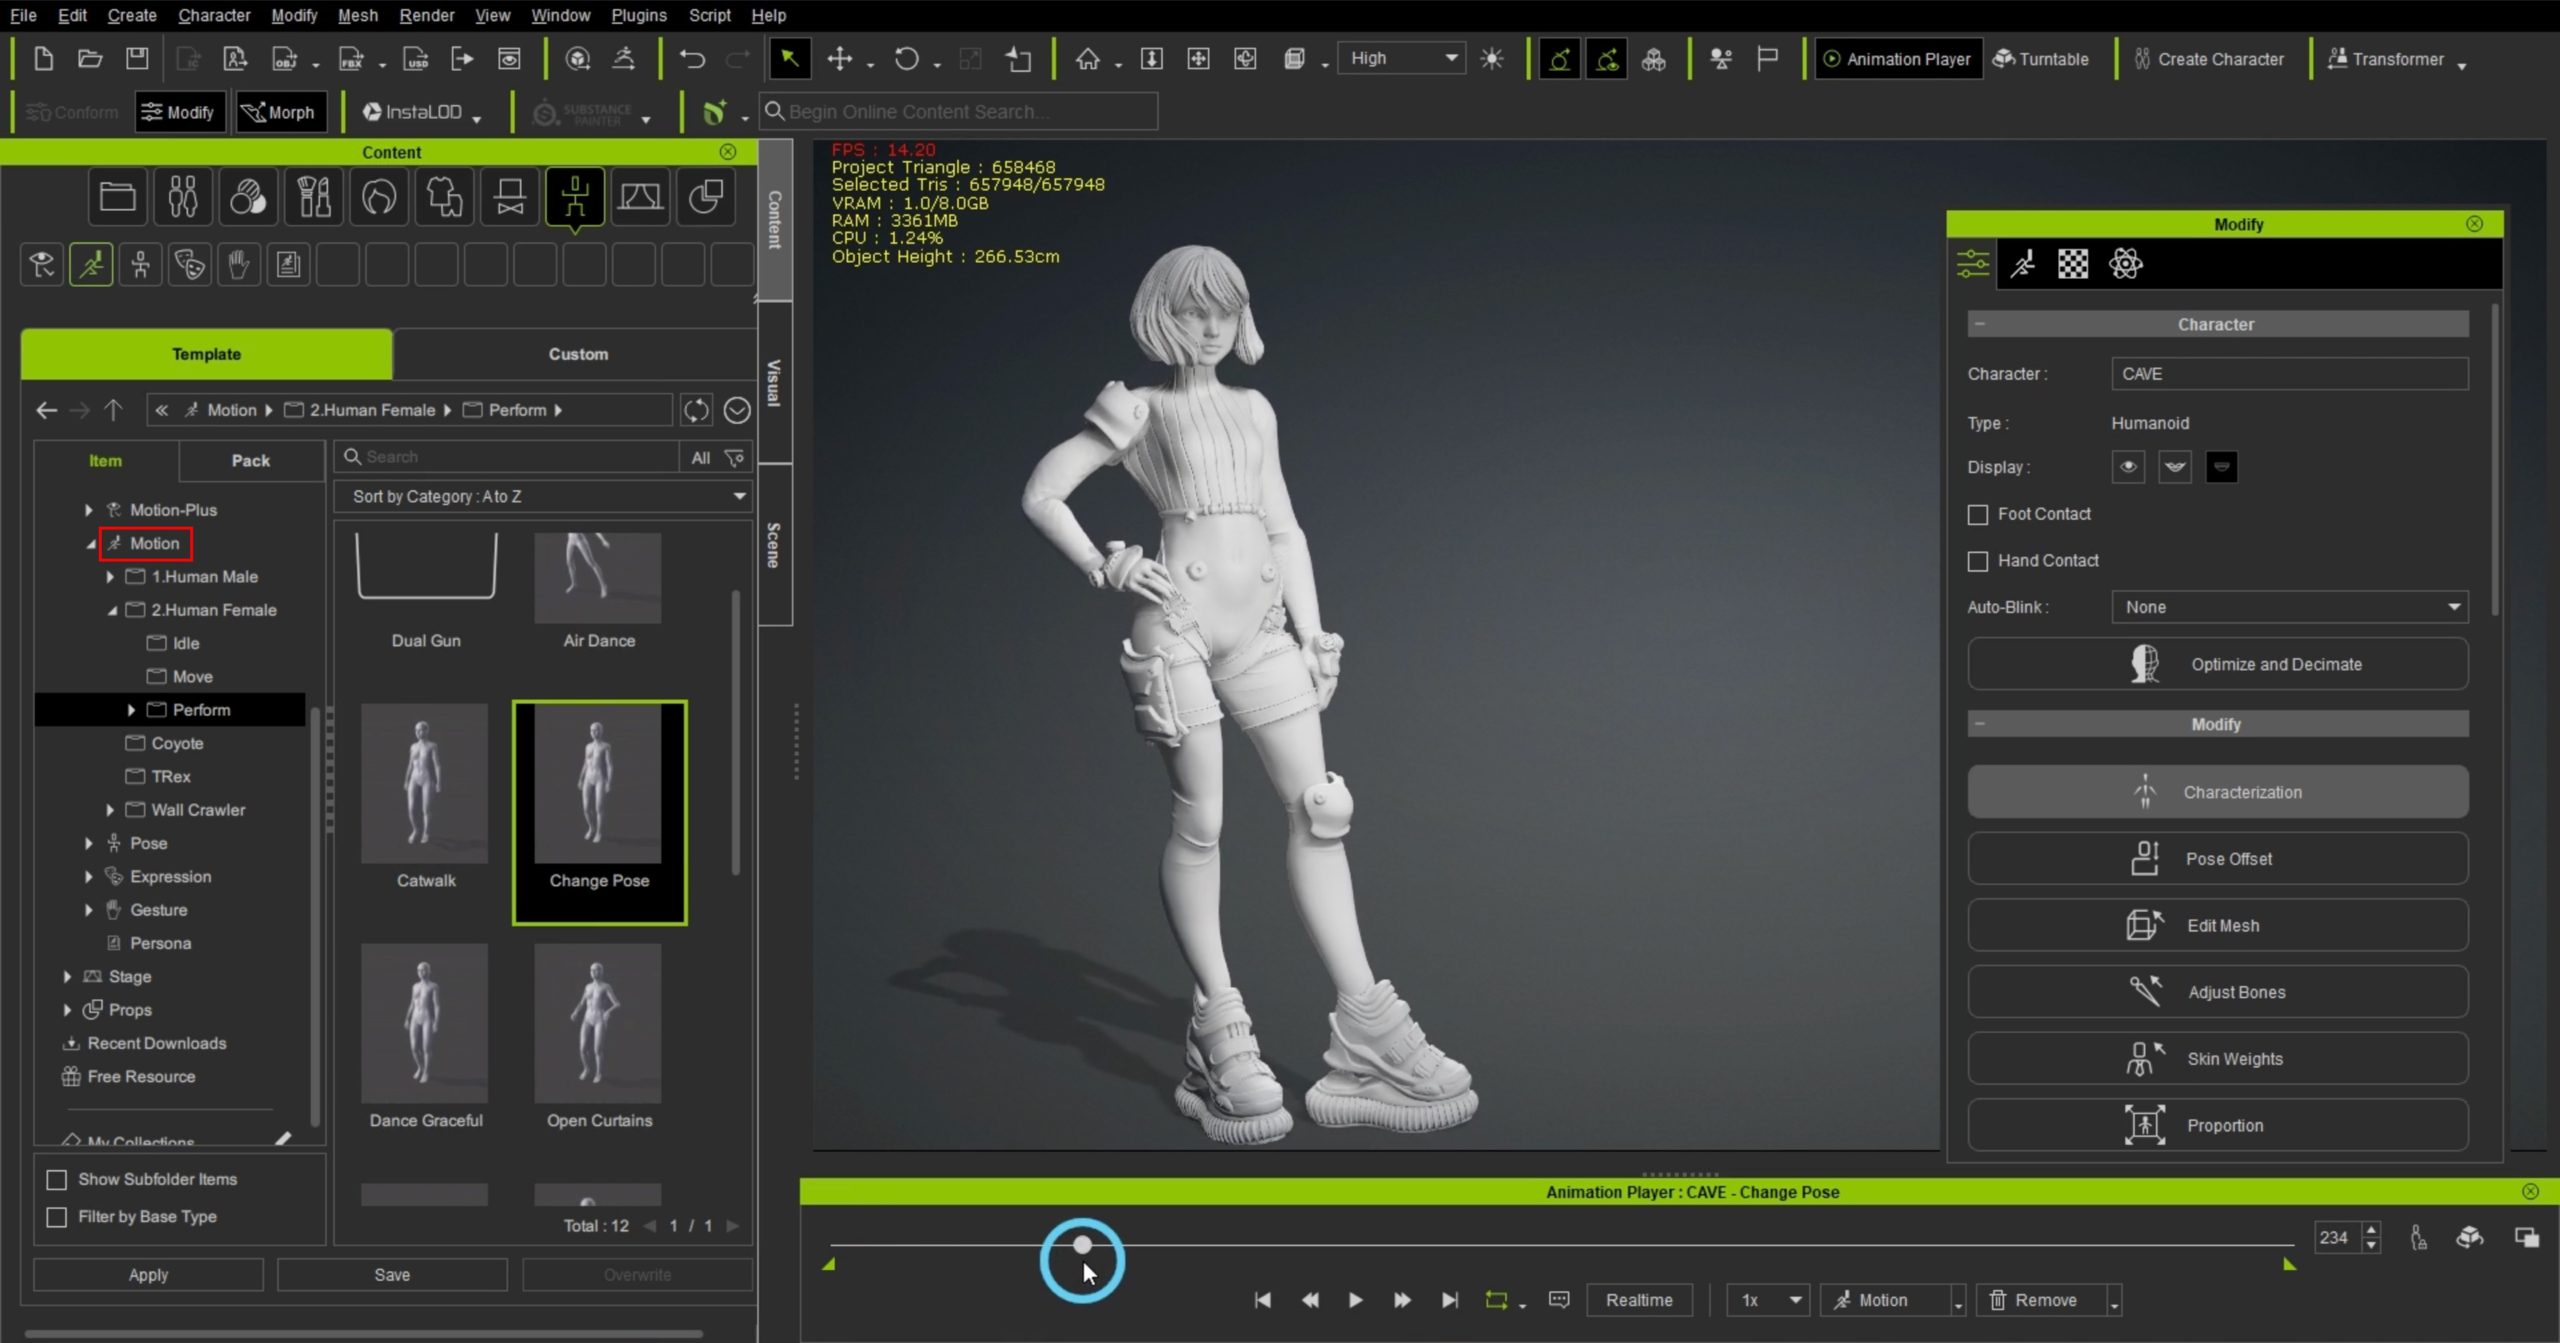
Task: Switch to the Custom content tab
Action: coord(577,354)
